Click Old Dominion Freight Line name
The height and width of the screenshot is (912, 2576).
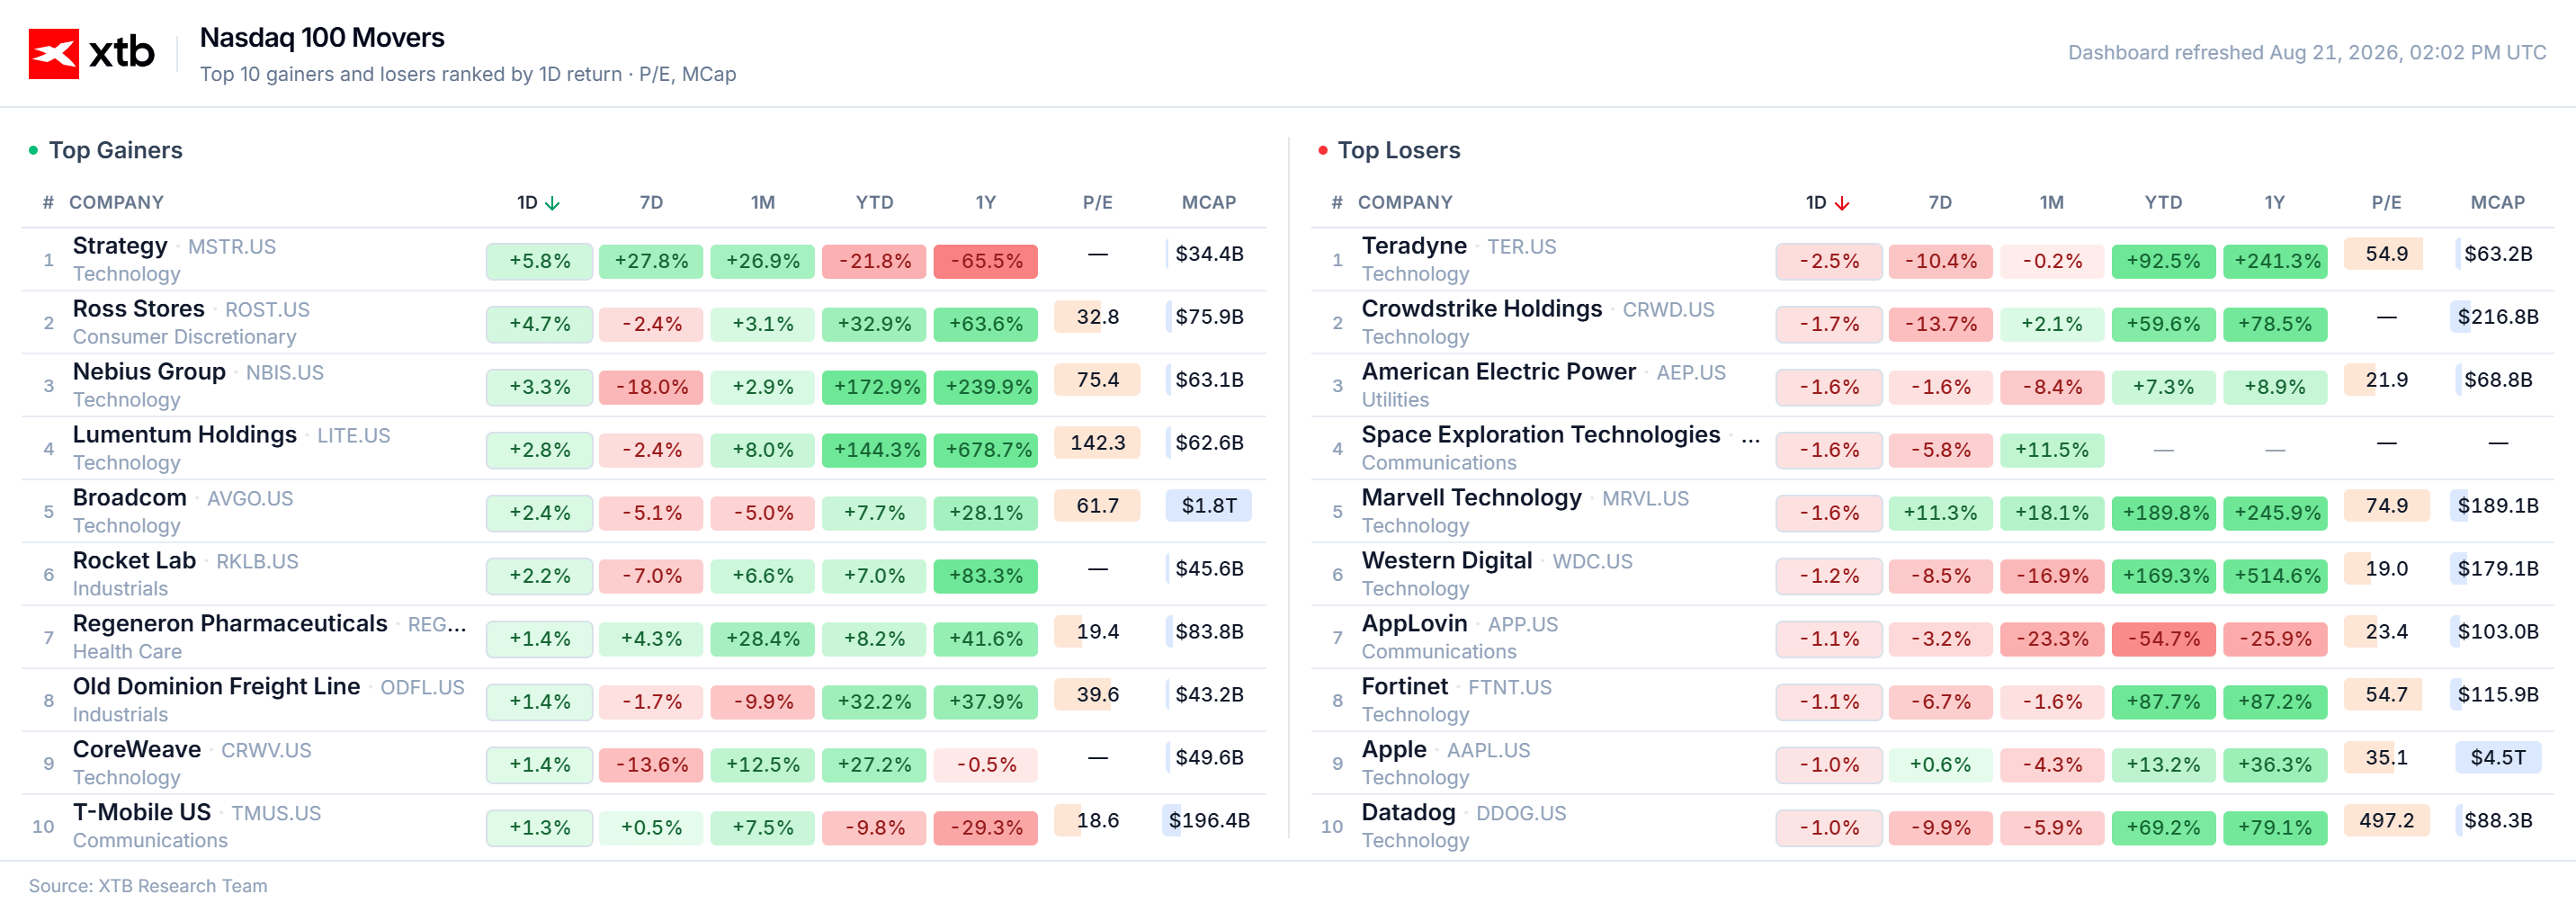point(216,687)
